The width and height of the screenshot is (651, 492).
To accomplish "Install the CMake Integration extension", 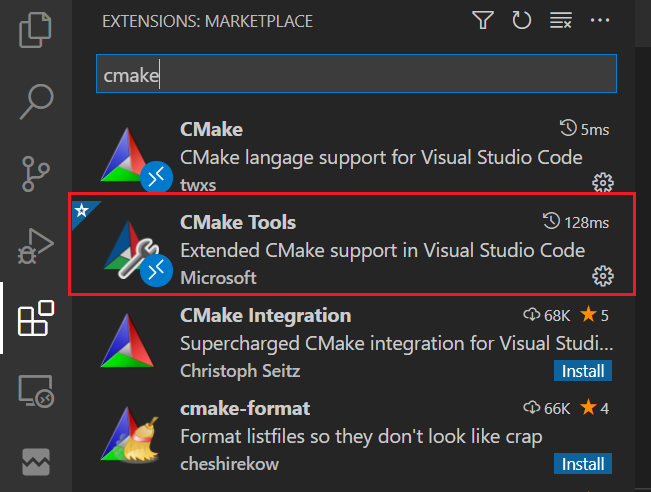I will click(582, 371).
